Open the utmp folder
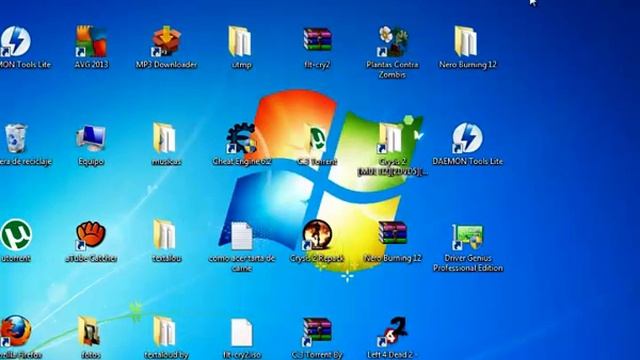The width and height of the screenshot is (640, 360). pyautogui.click(x=241, y=41)
